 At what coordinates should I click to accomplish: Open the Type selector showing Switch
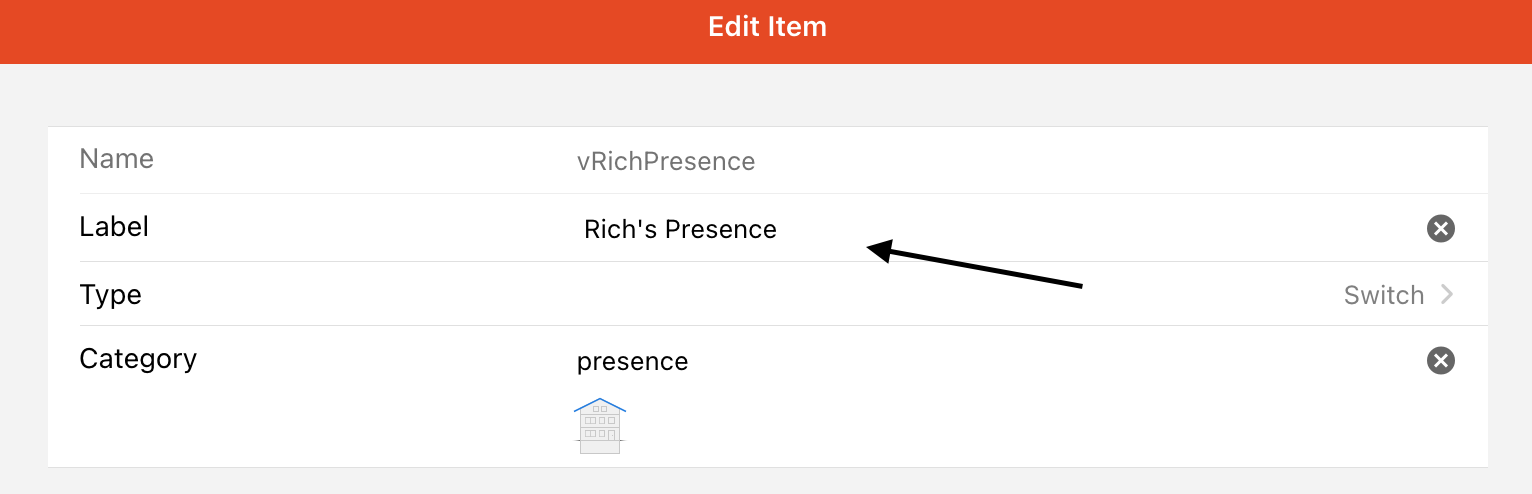point(1383,295)
